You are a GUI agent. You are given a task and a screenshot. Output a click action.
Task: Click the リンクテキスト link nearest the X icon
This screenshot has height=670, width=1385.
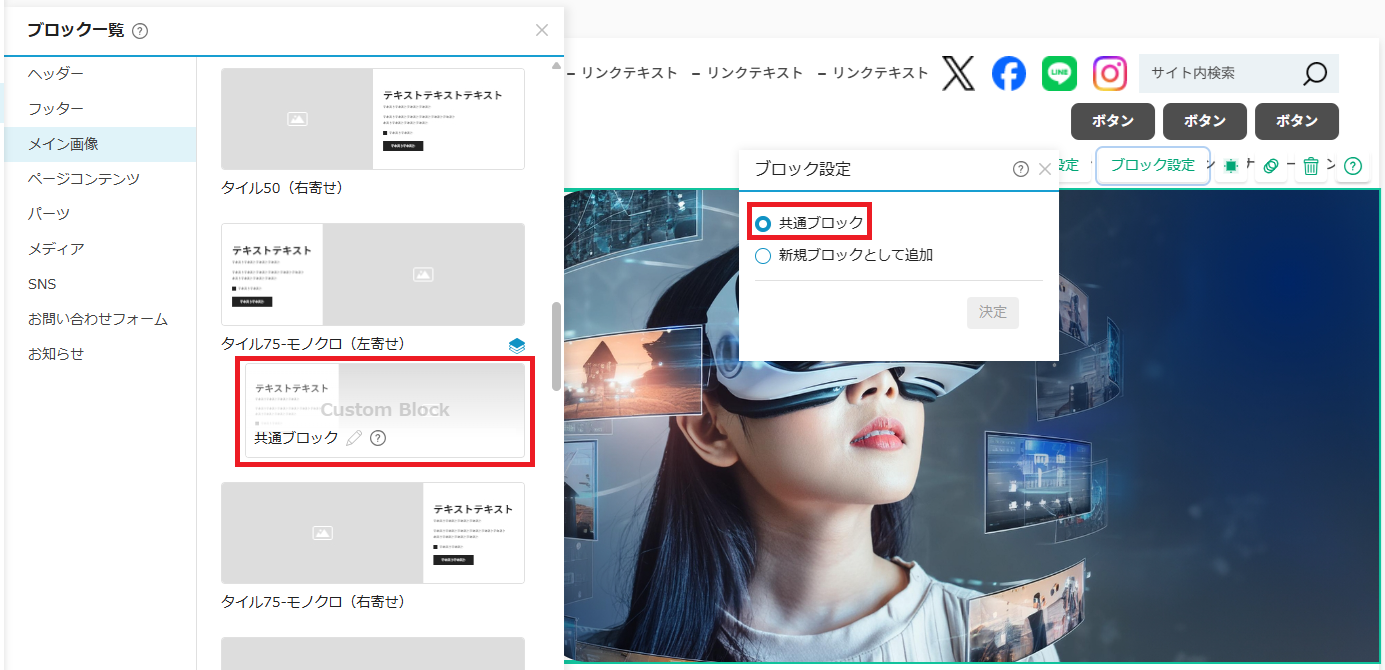pos(880,73)
